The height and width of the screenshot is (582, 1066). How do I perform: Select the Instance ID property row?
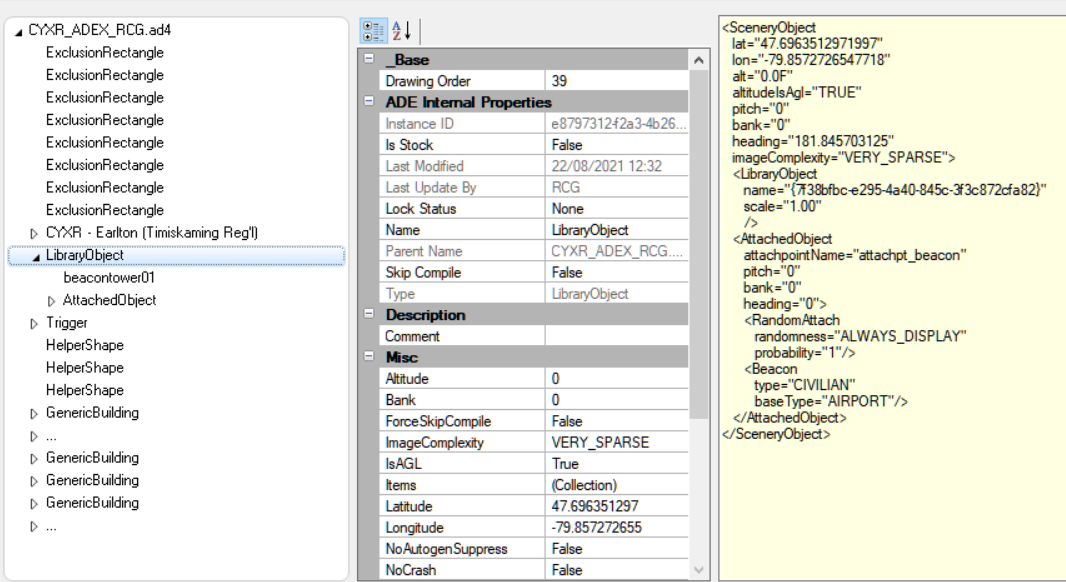tap(534, 124)
